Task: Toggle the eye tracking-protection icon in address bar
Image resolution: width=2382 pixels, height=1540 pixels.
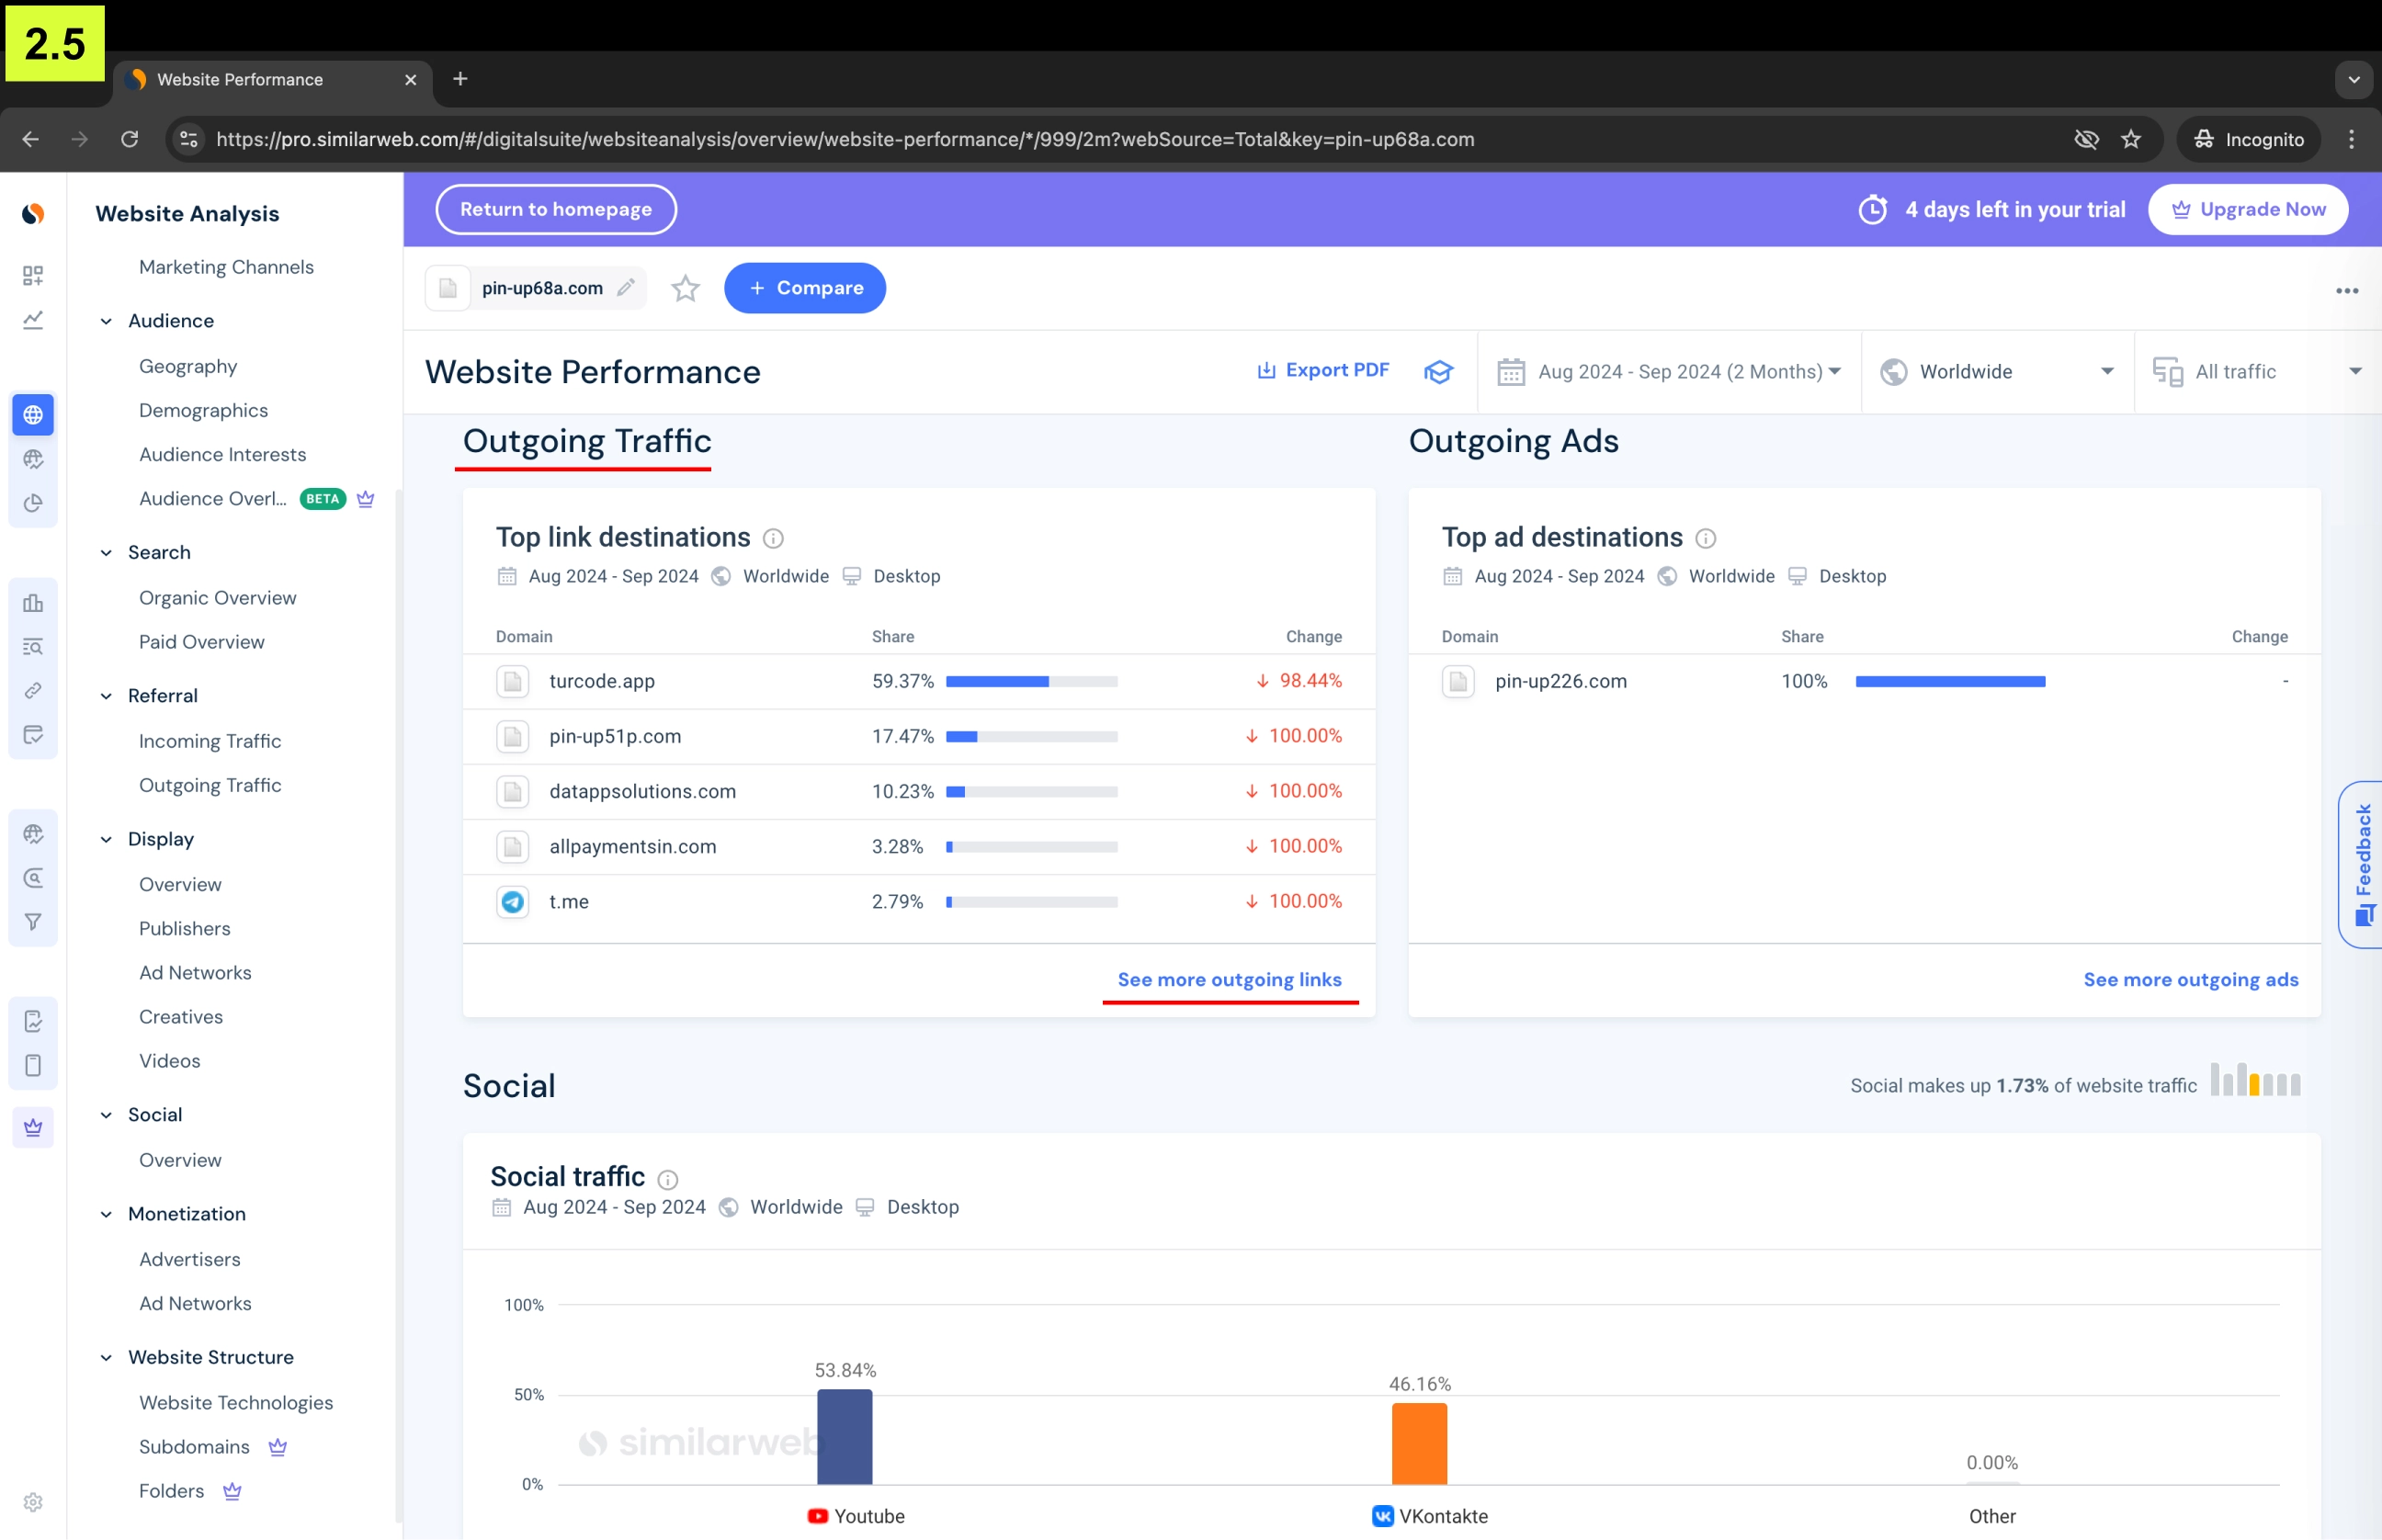Action: click(2086, 139)
